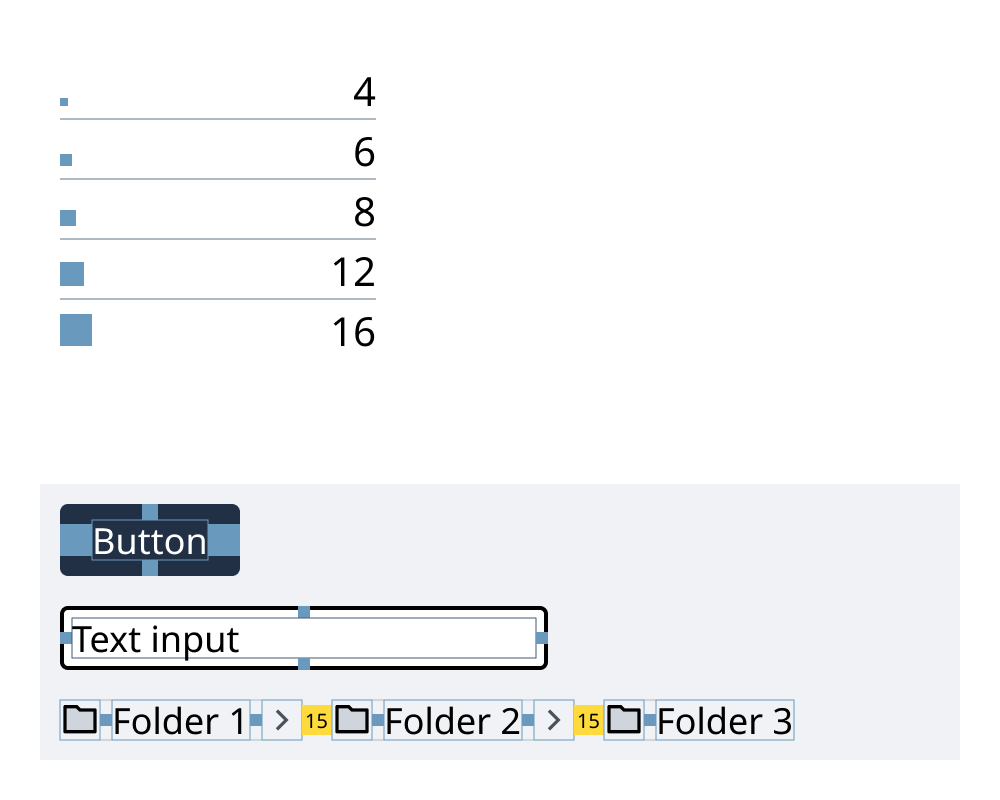Click the folder icon beside Folder 1
Viewport: 1000px width, 800px height.
pyautogui.click(x=80, y=720)
